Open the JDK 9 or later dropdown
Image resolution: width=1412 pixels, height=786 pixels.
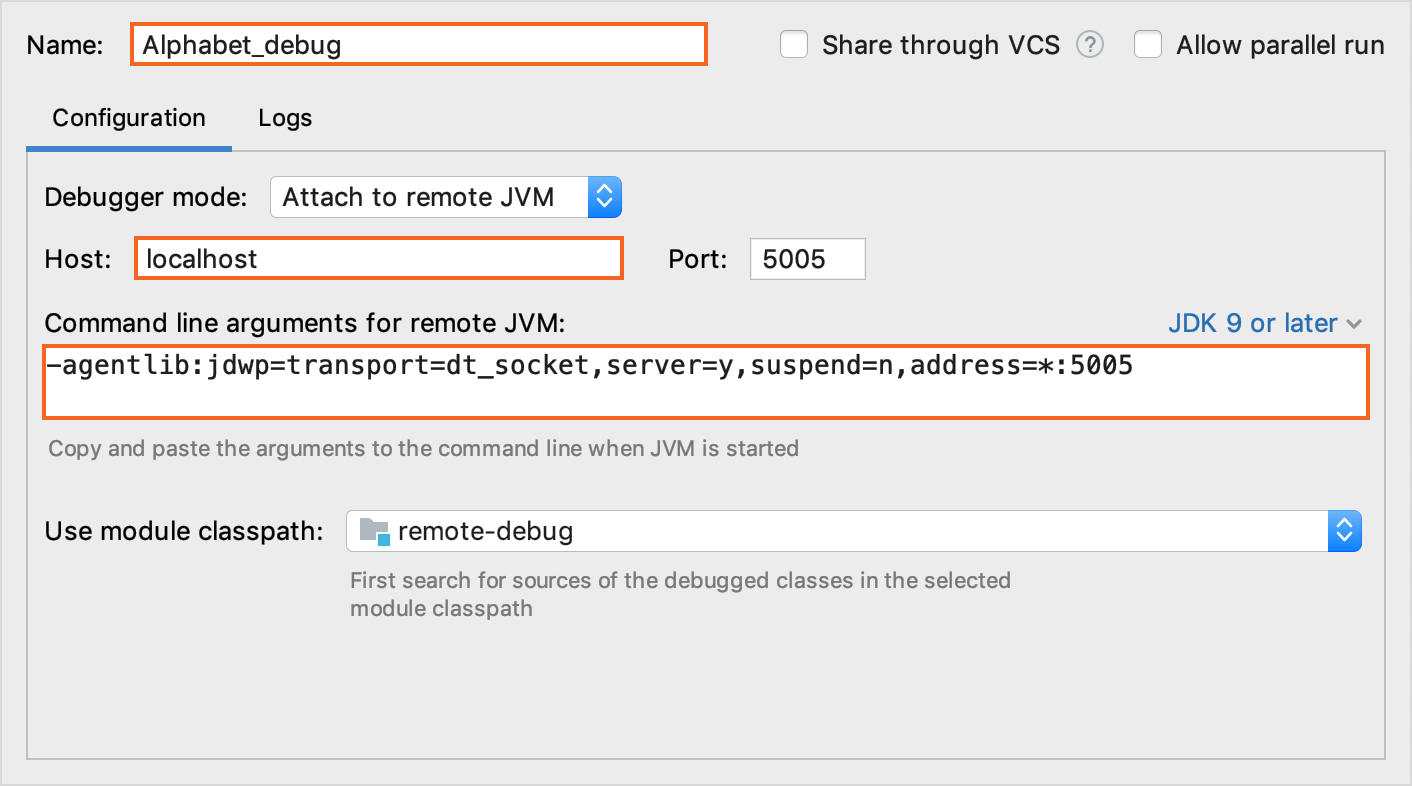[x=1267, y=323]
